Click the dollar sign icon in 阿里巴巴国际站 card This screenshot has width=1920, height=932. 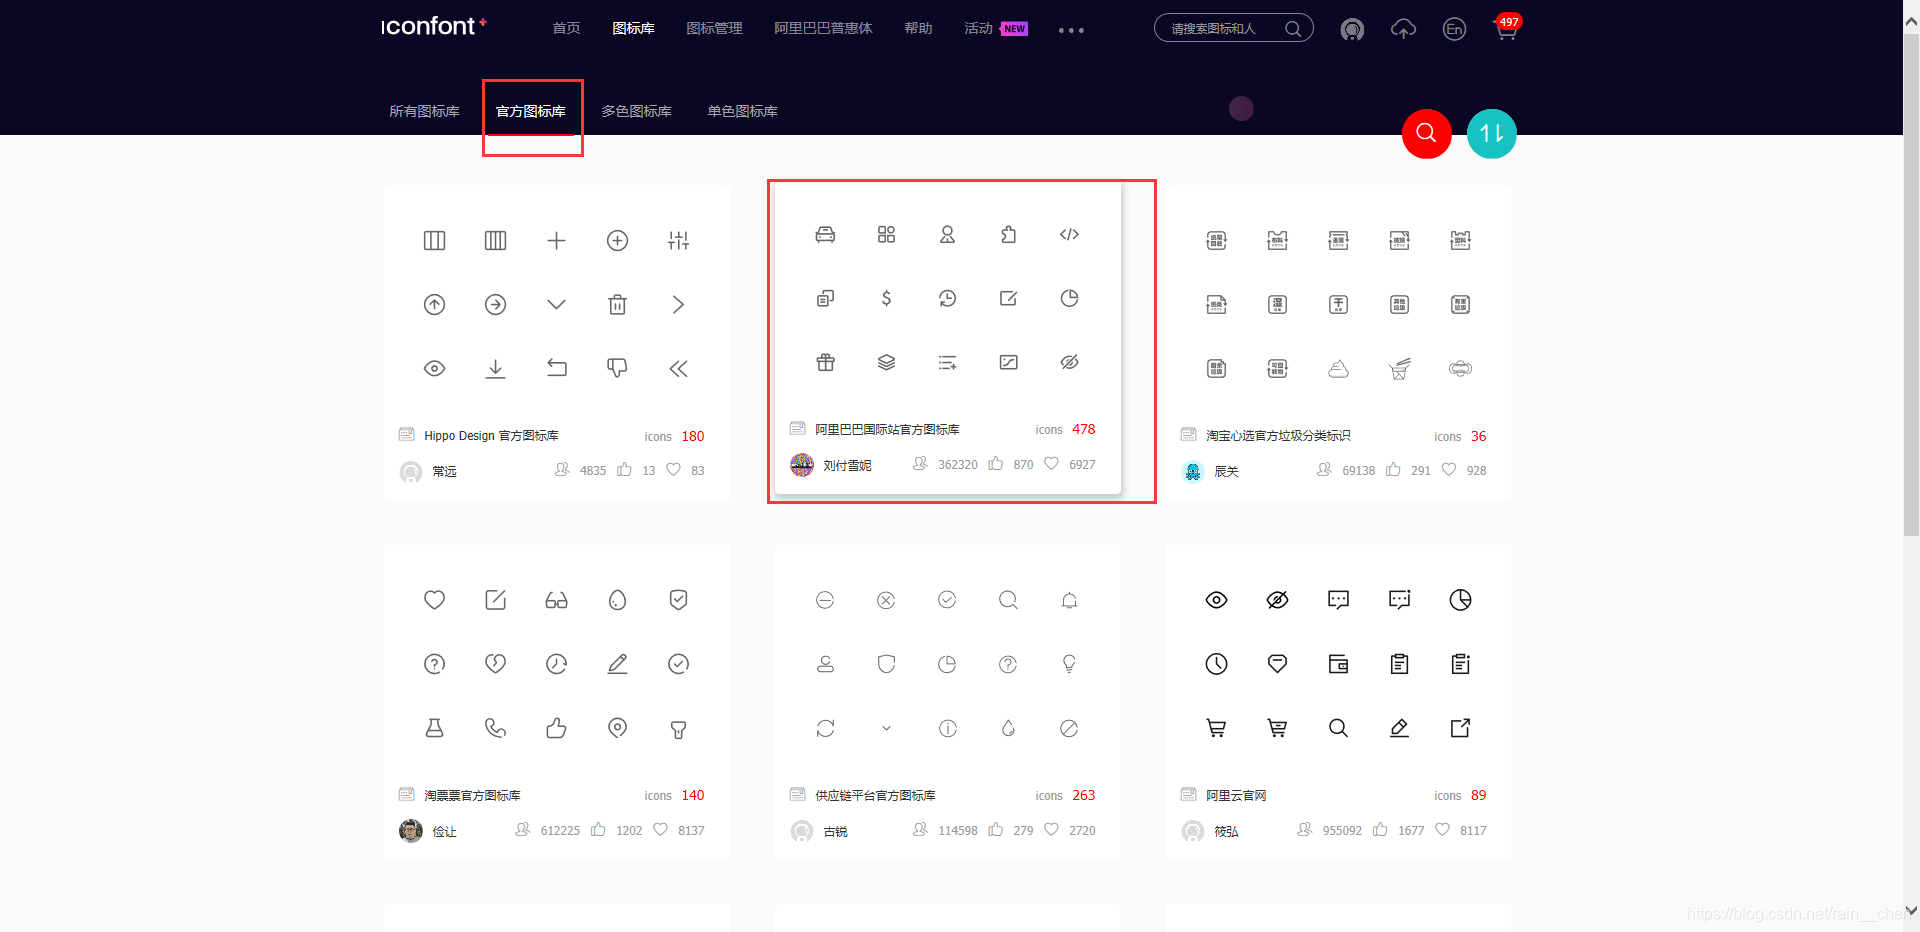[x=886, y=298]
